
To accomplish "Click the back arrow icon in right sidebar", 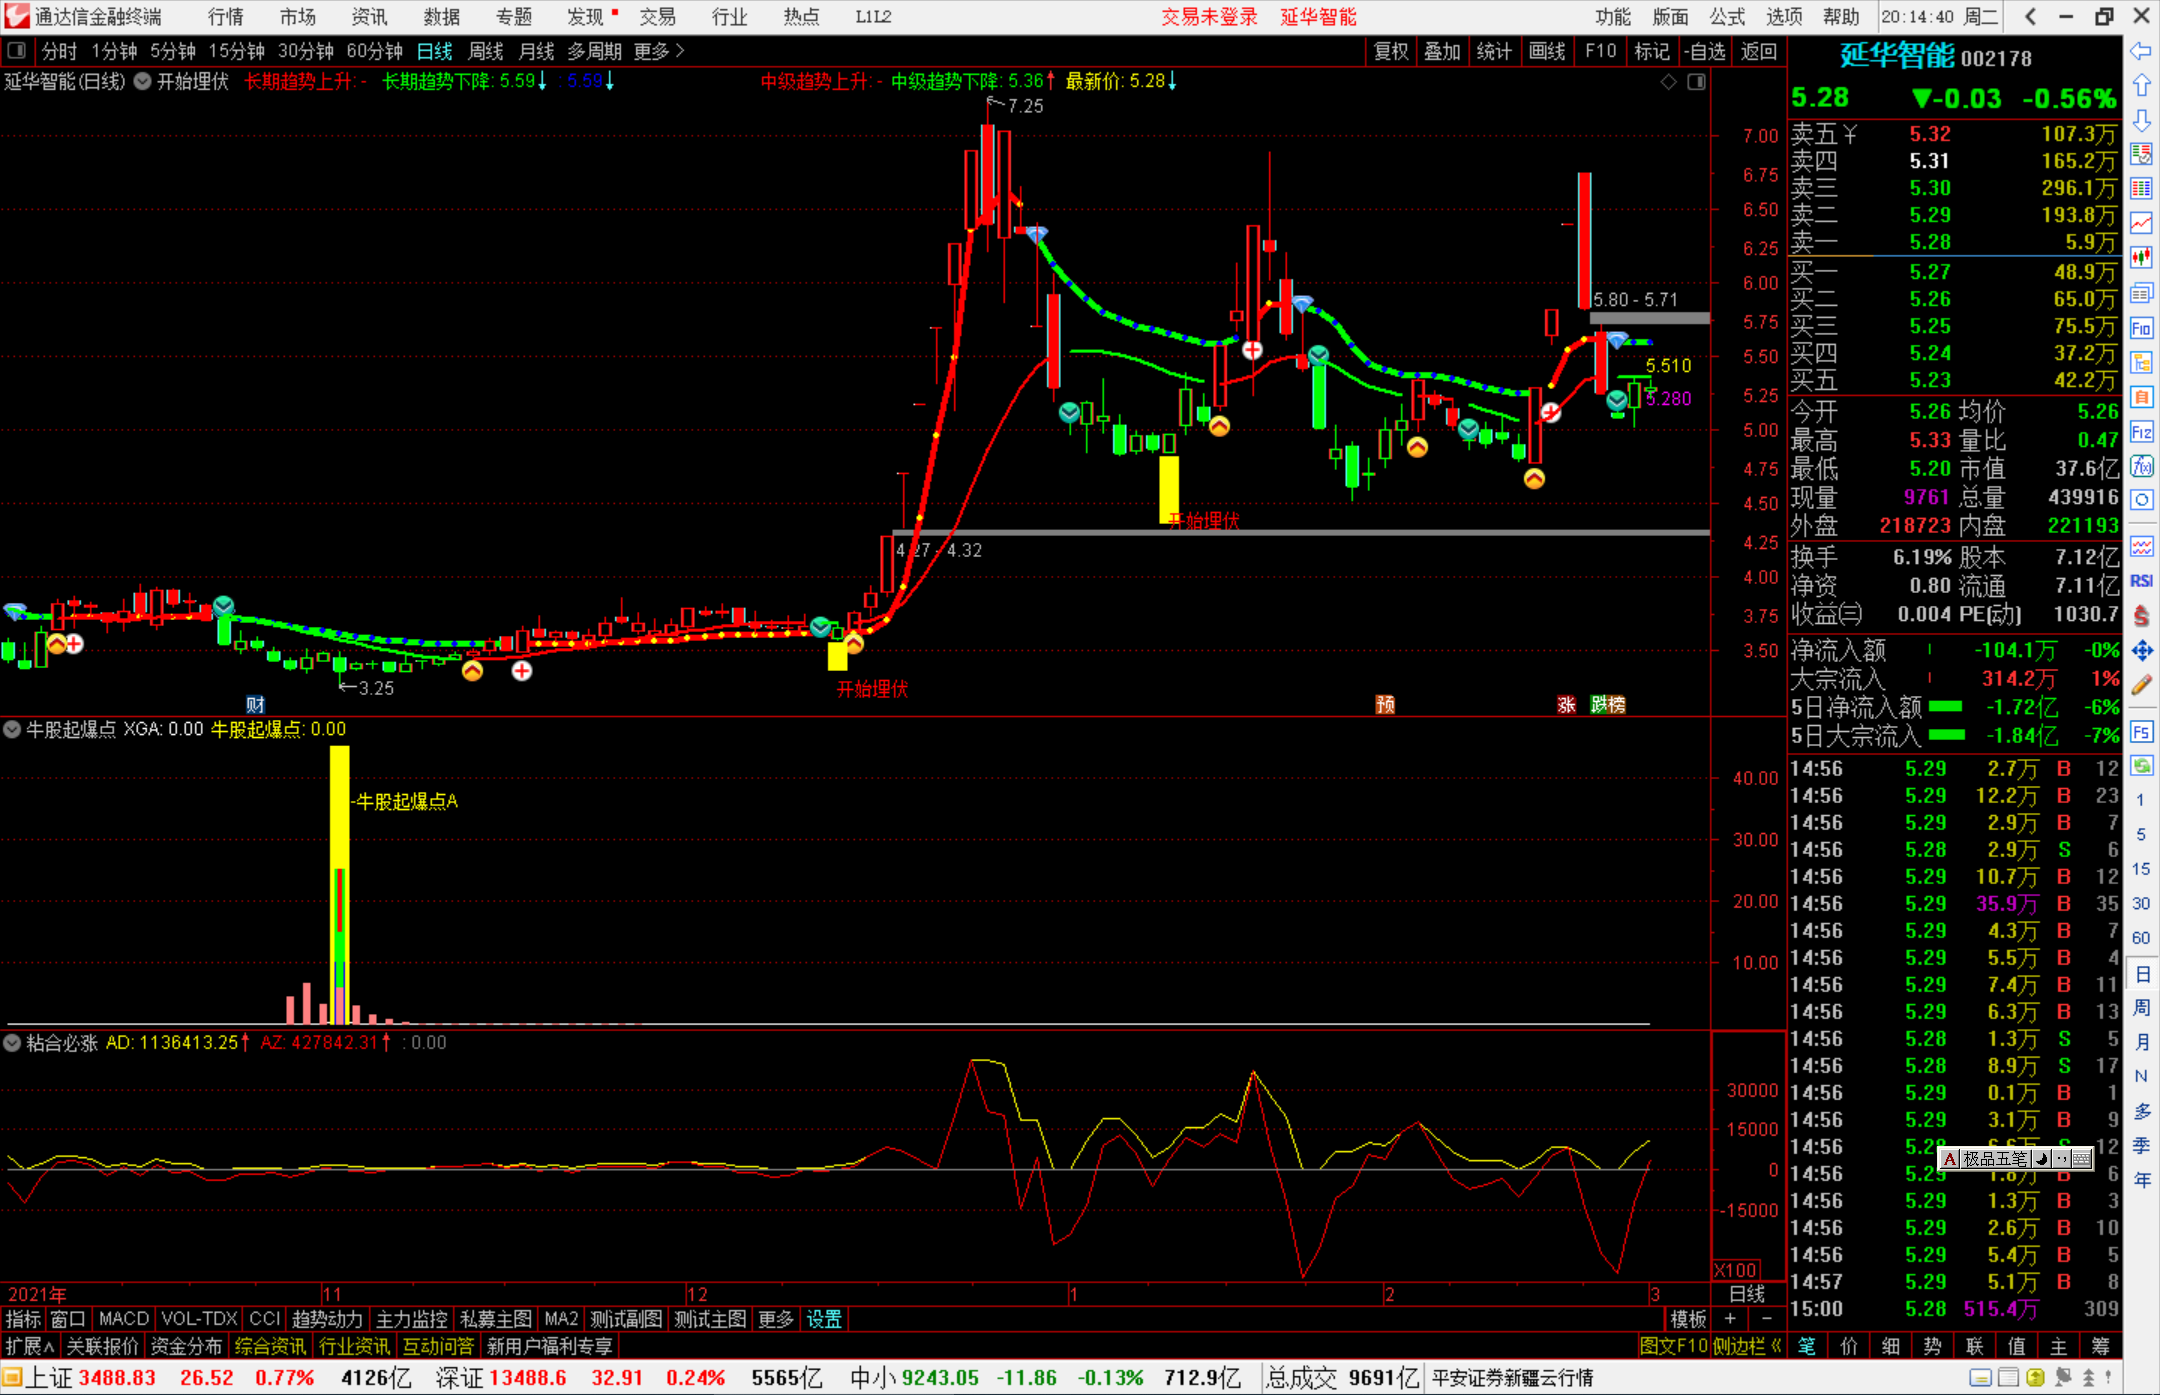I will click(x=2141, y=51).
